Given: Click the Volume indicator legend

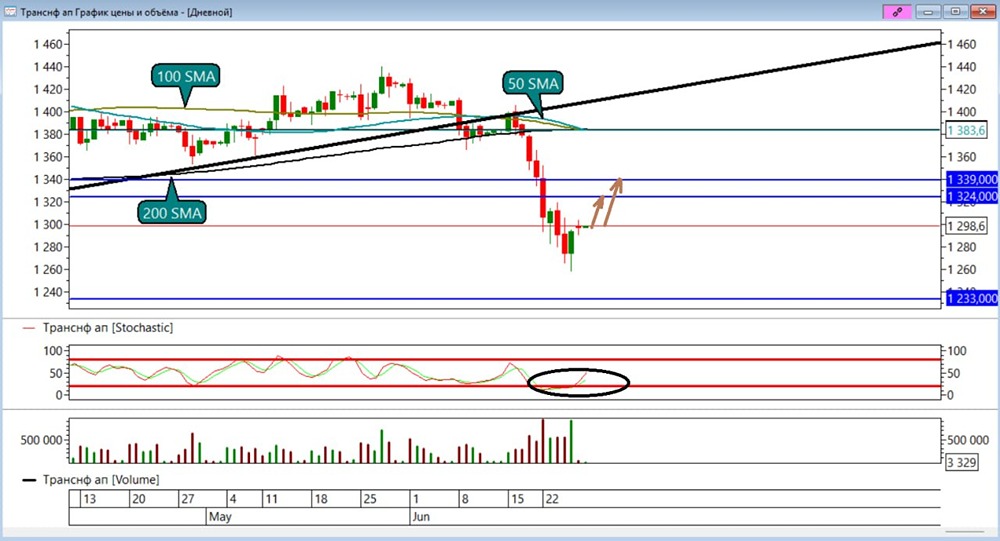Looking at the screenshot, I should point(91,480).
